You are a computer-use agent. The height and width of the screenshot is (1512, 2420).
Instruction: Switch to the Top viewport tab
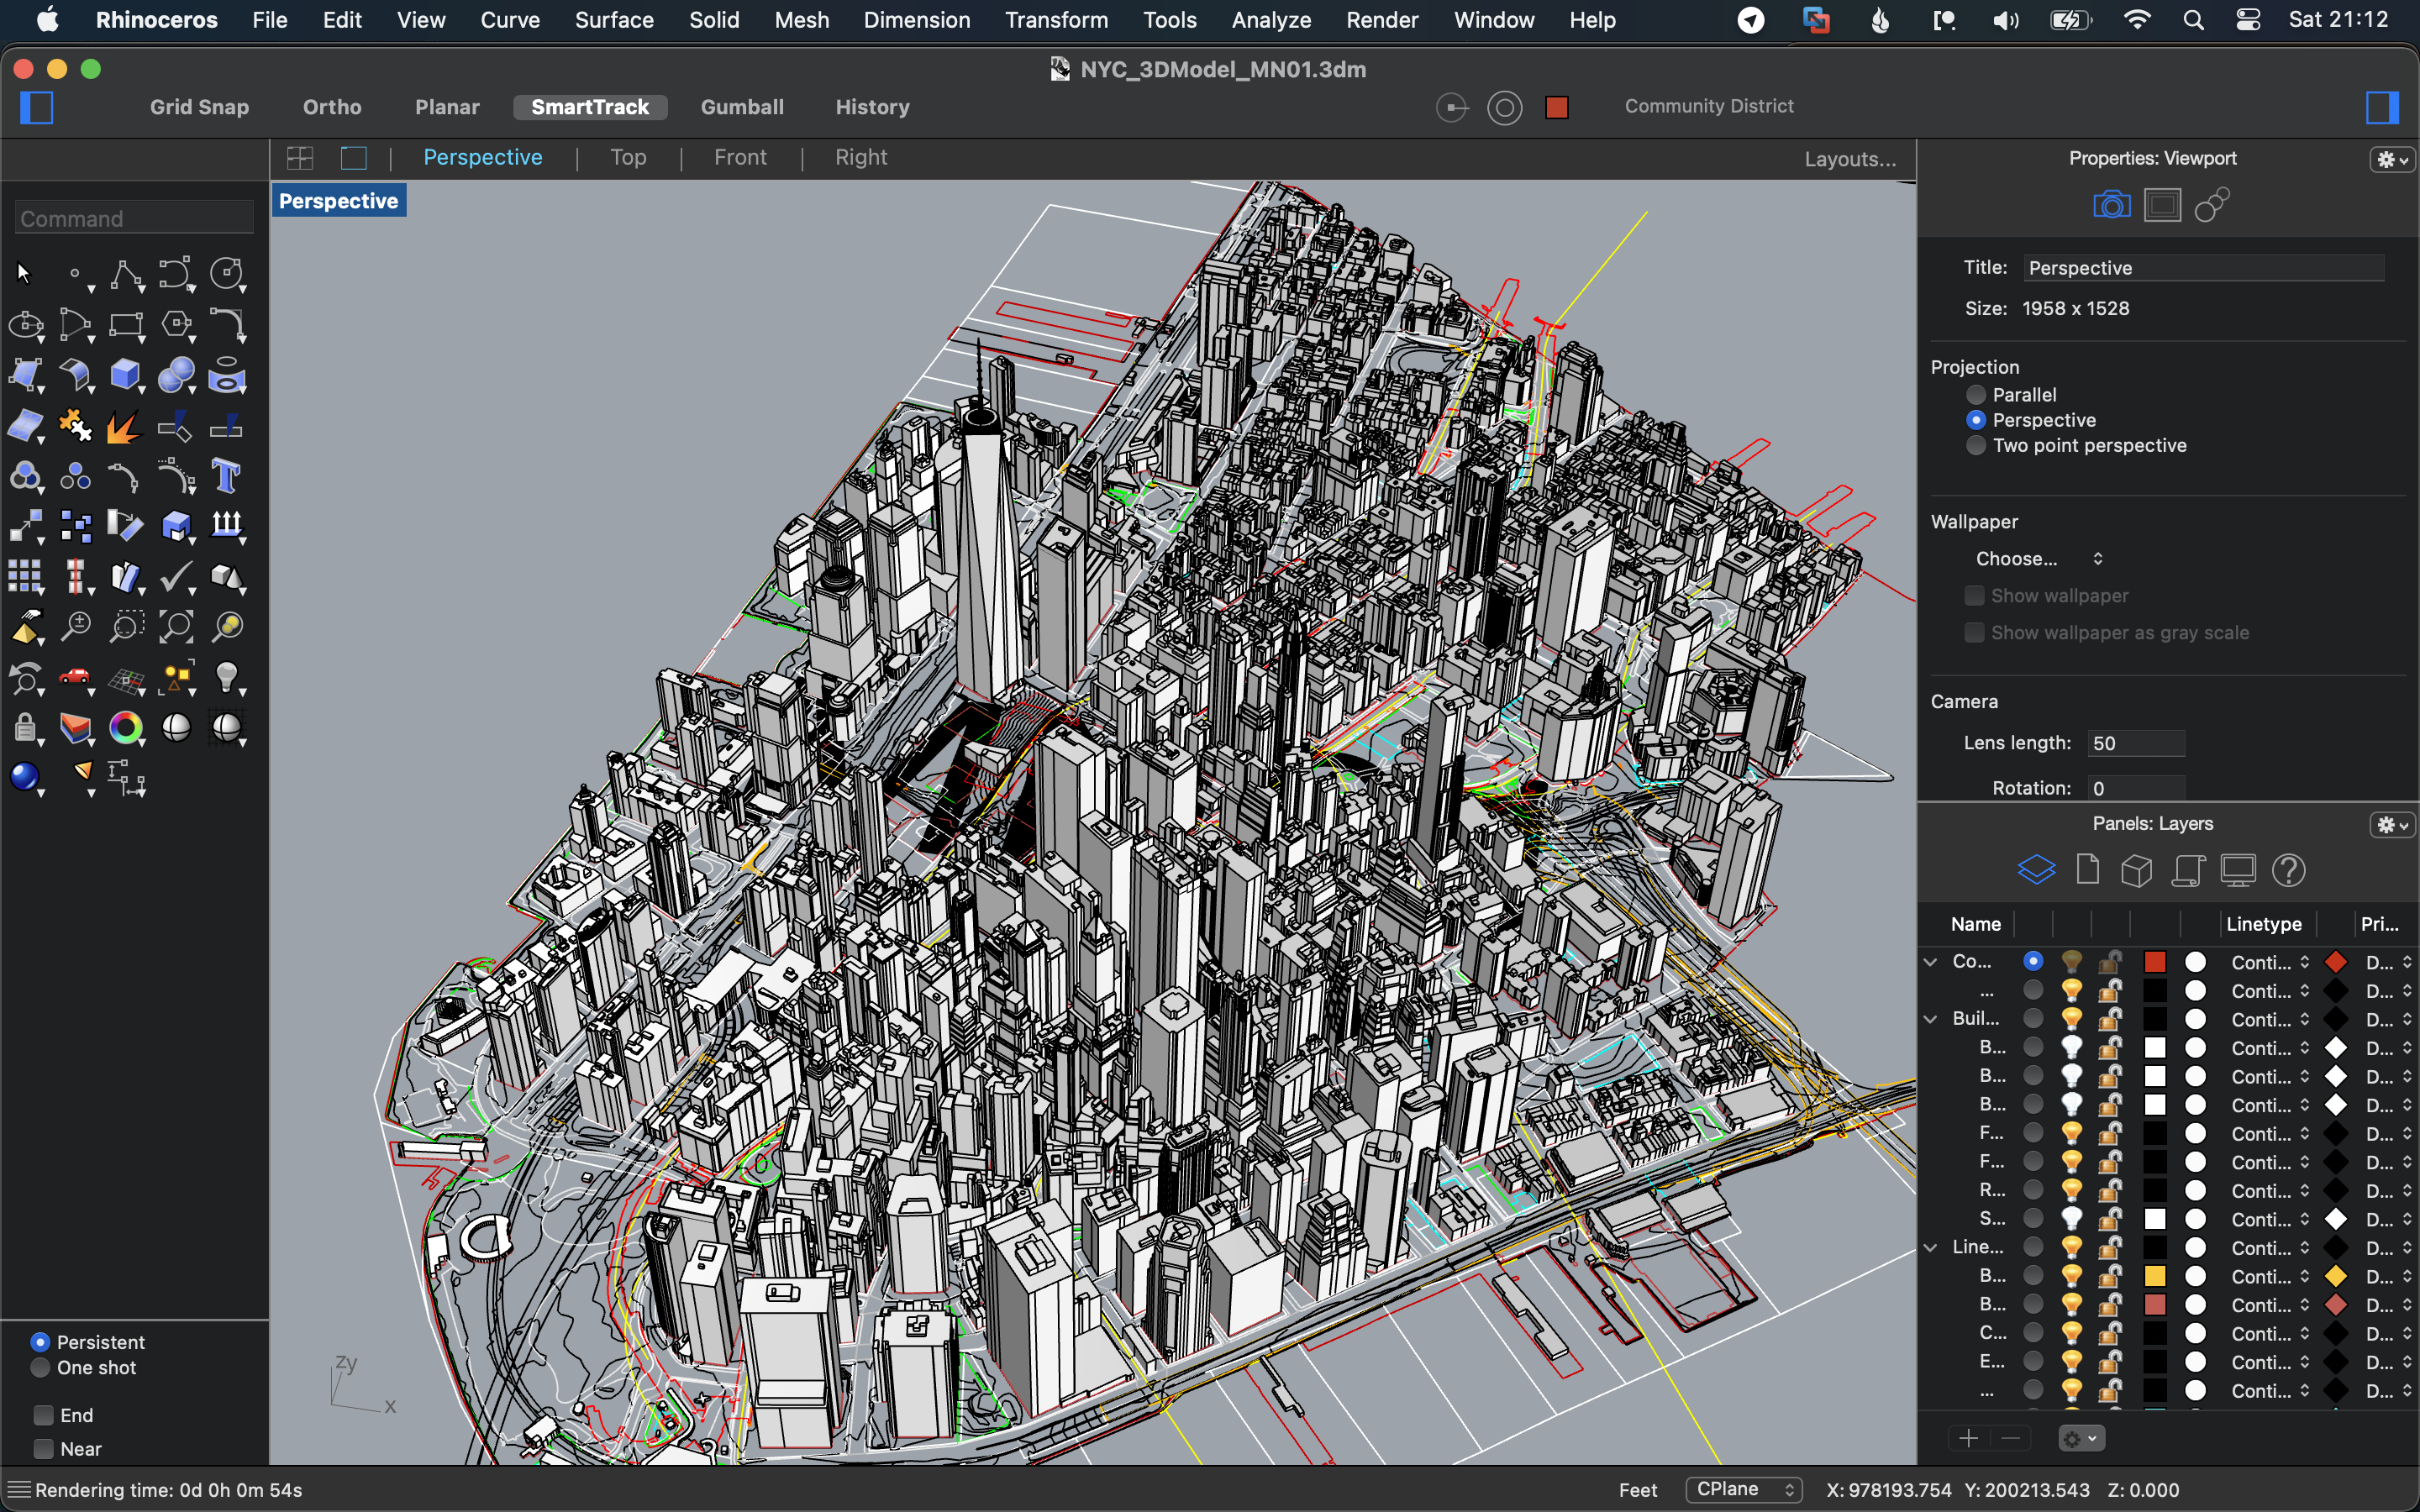point(628,158)
